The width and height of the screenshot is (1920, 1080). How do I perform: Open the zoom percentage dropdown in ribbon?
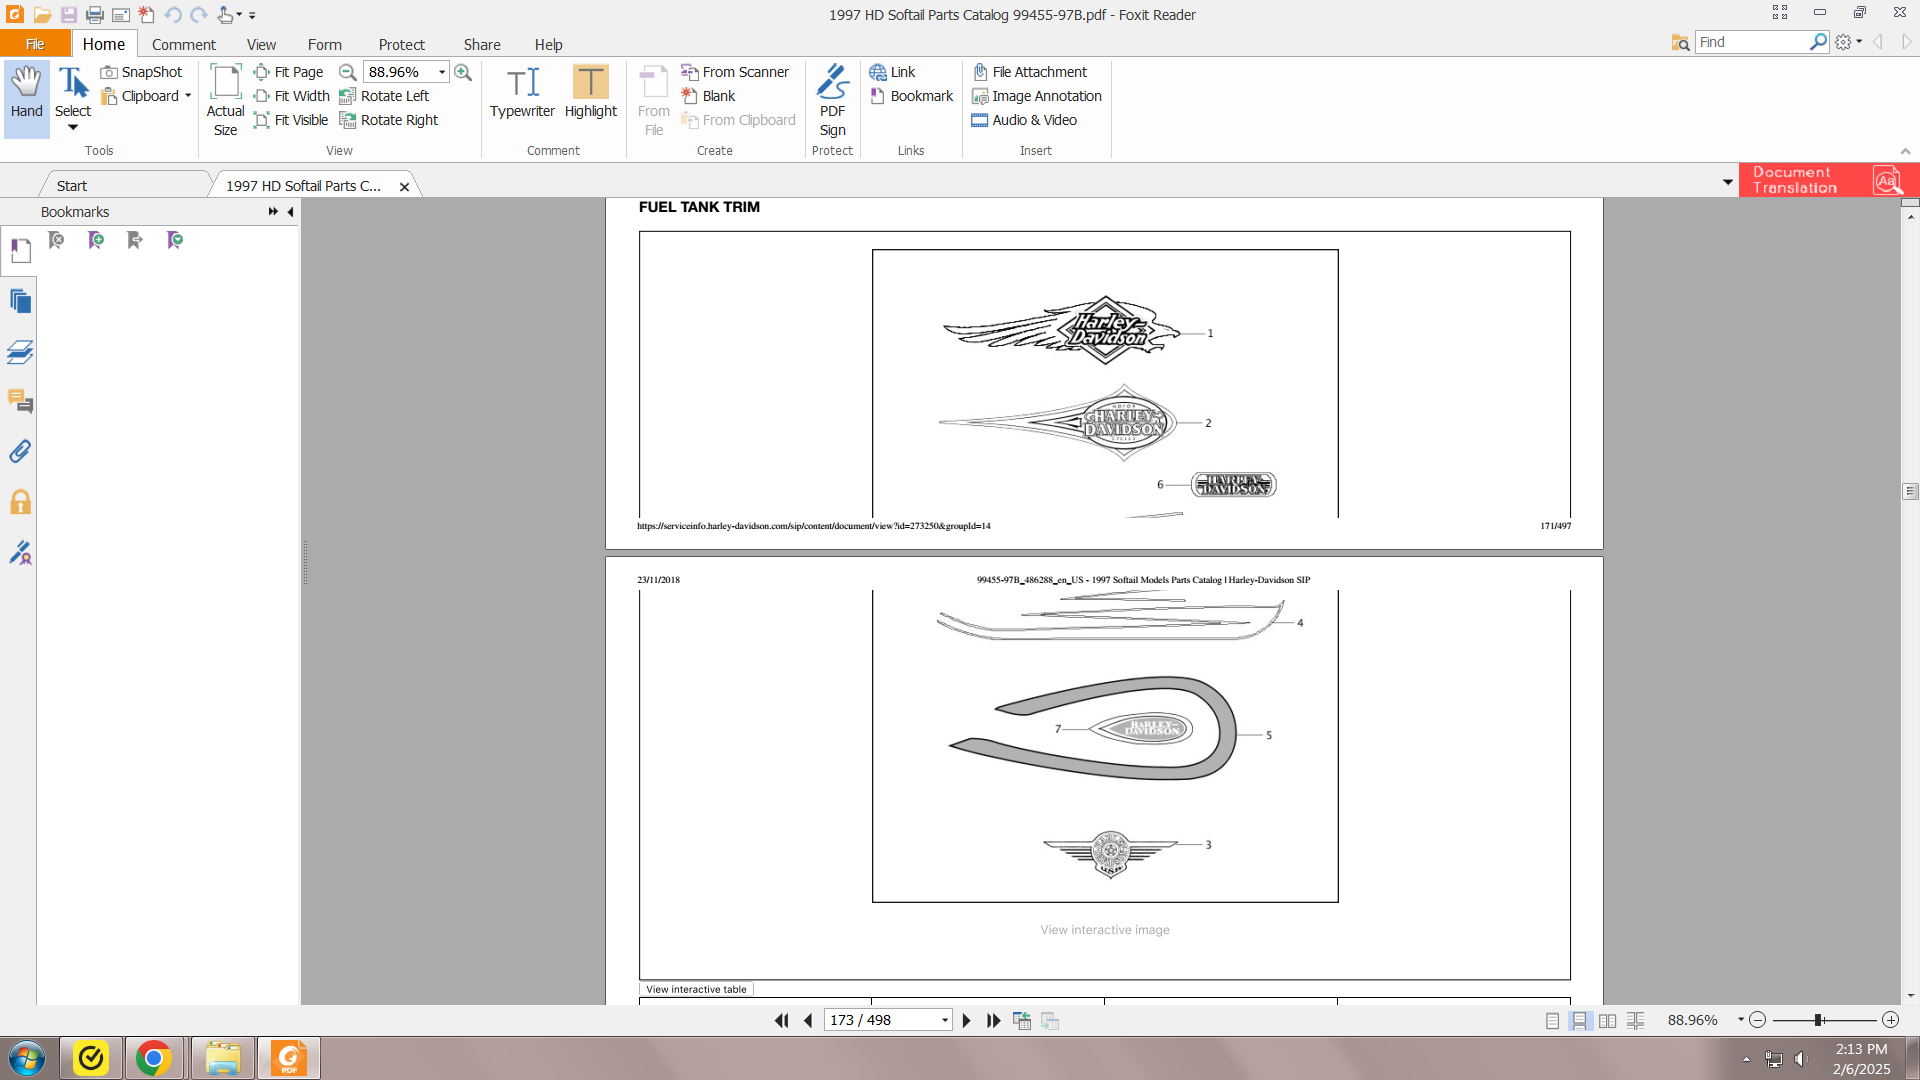tap(442, 72)
